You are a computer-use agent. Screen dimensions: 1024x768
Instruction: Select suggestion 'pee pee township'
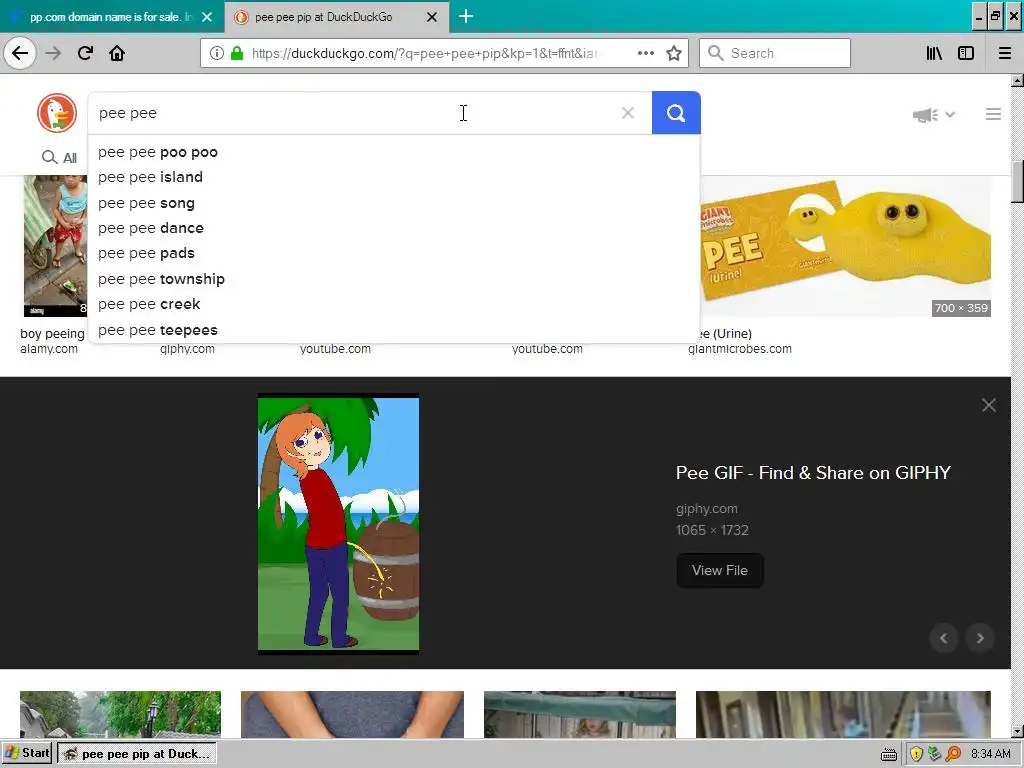click(394, 279)
